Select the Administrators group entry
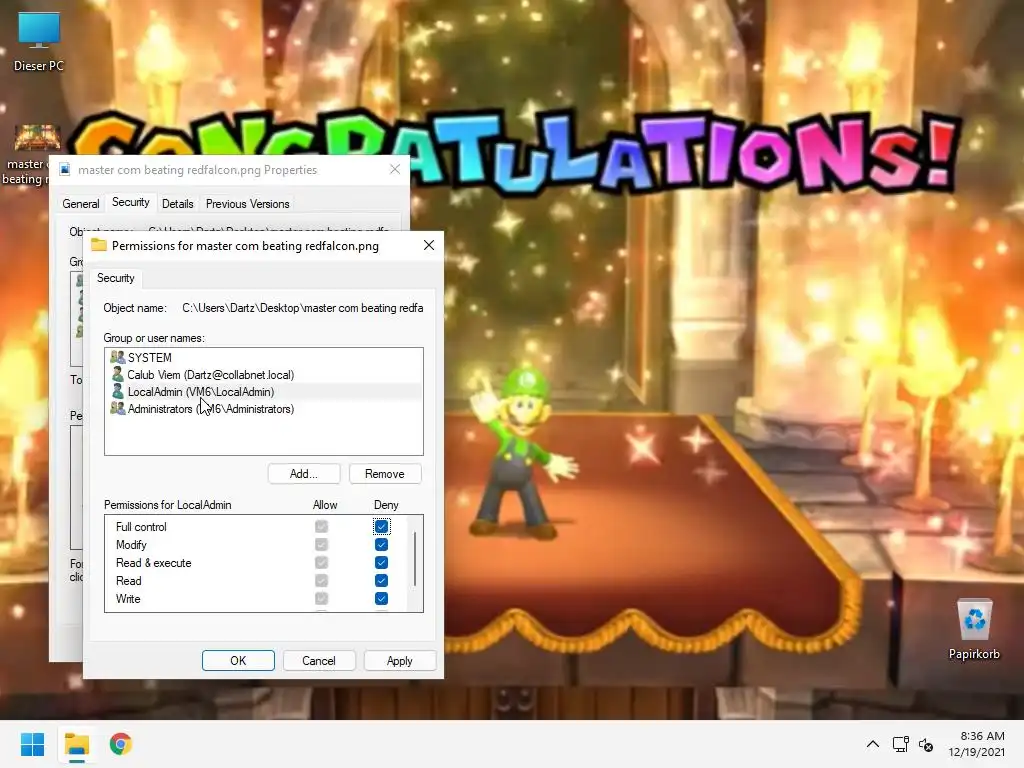Viewport: 1024px width, 768px height. (x=264, y=408)
